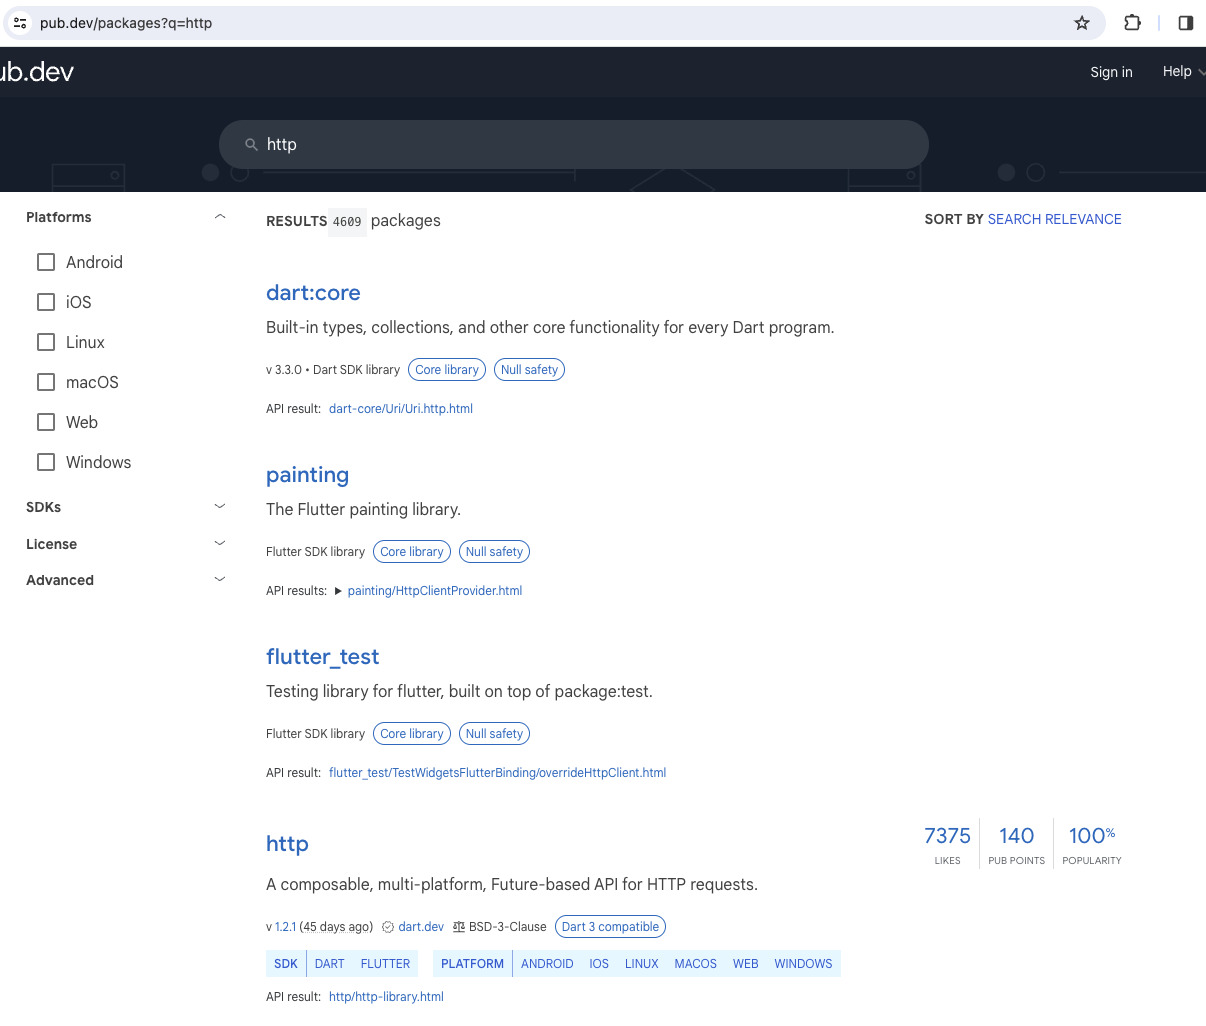Open the http package title link

pos(287,844)
